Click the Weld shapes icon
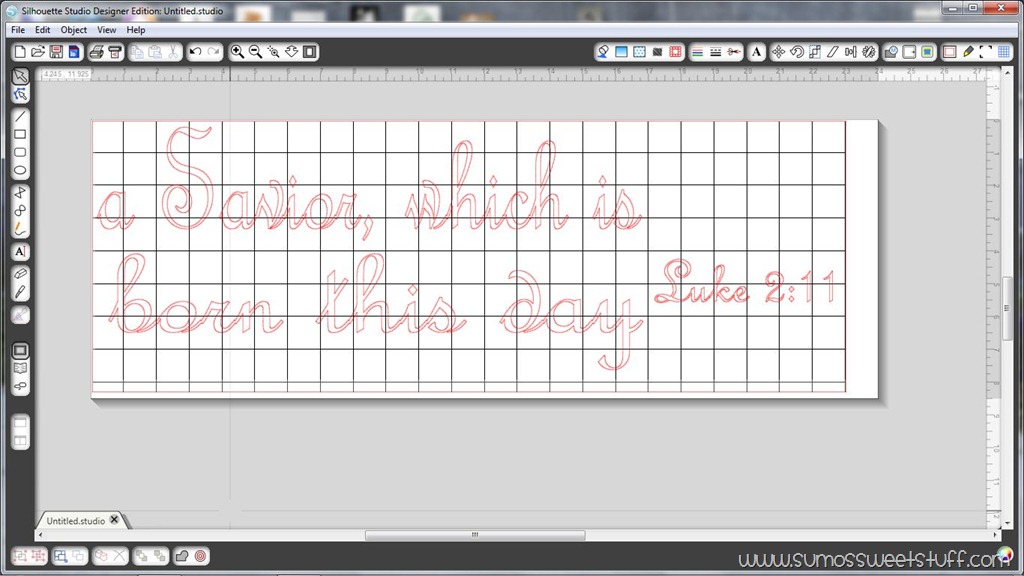Screen dimensions: 1024x576 point(182,556)
